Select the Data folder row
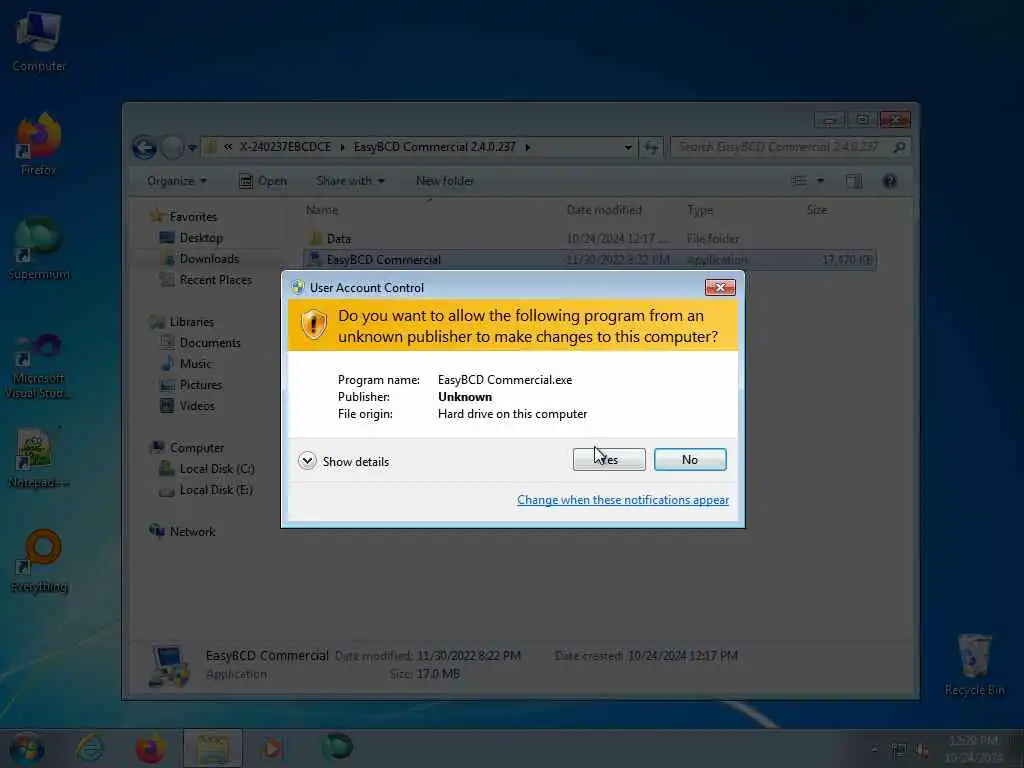Screen dimensions: 1024x768 590,238
